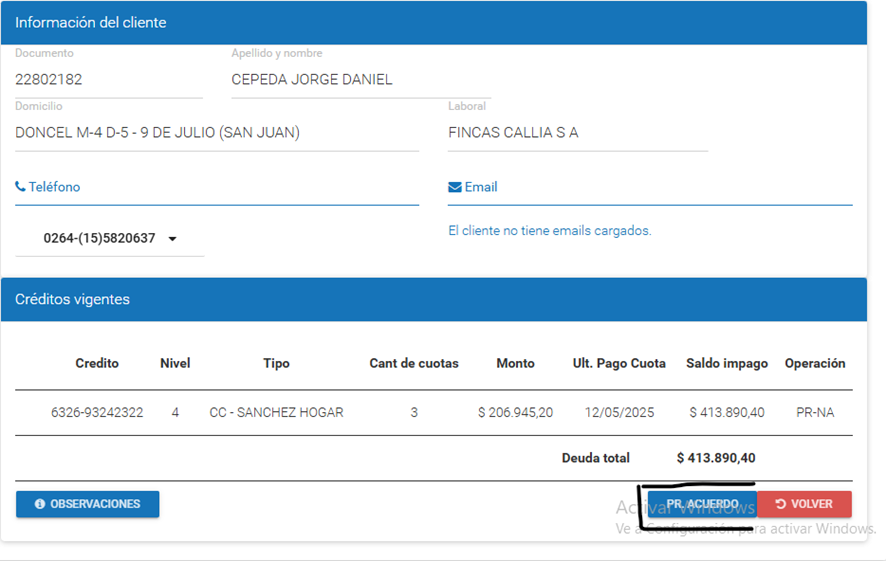Click the phone icon beside Teléfono
This screenshot has width=886, height=561.
(20, 187)
